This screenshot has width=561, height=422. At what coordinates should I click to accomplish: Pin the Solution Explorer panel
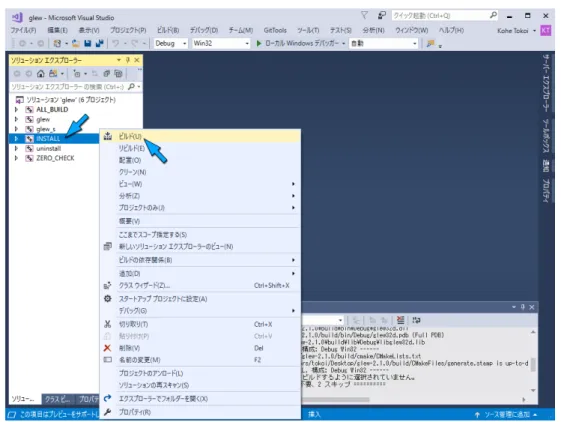coord(128,60)
